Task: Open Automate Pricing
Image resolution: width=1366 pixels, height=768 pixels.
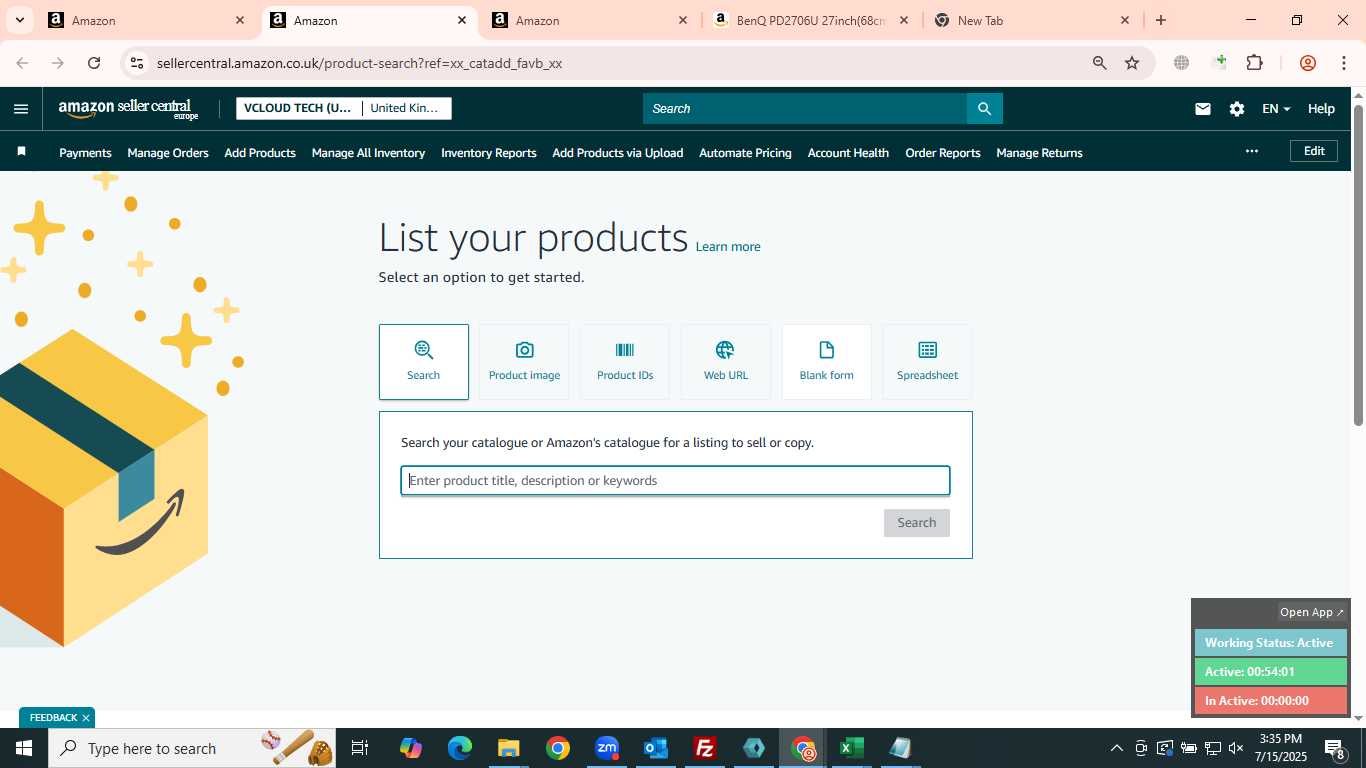Action: (x=745, y=153)
